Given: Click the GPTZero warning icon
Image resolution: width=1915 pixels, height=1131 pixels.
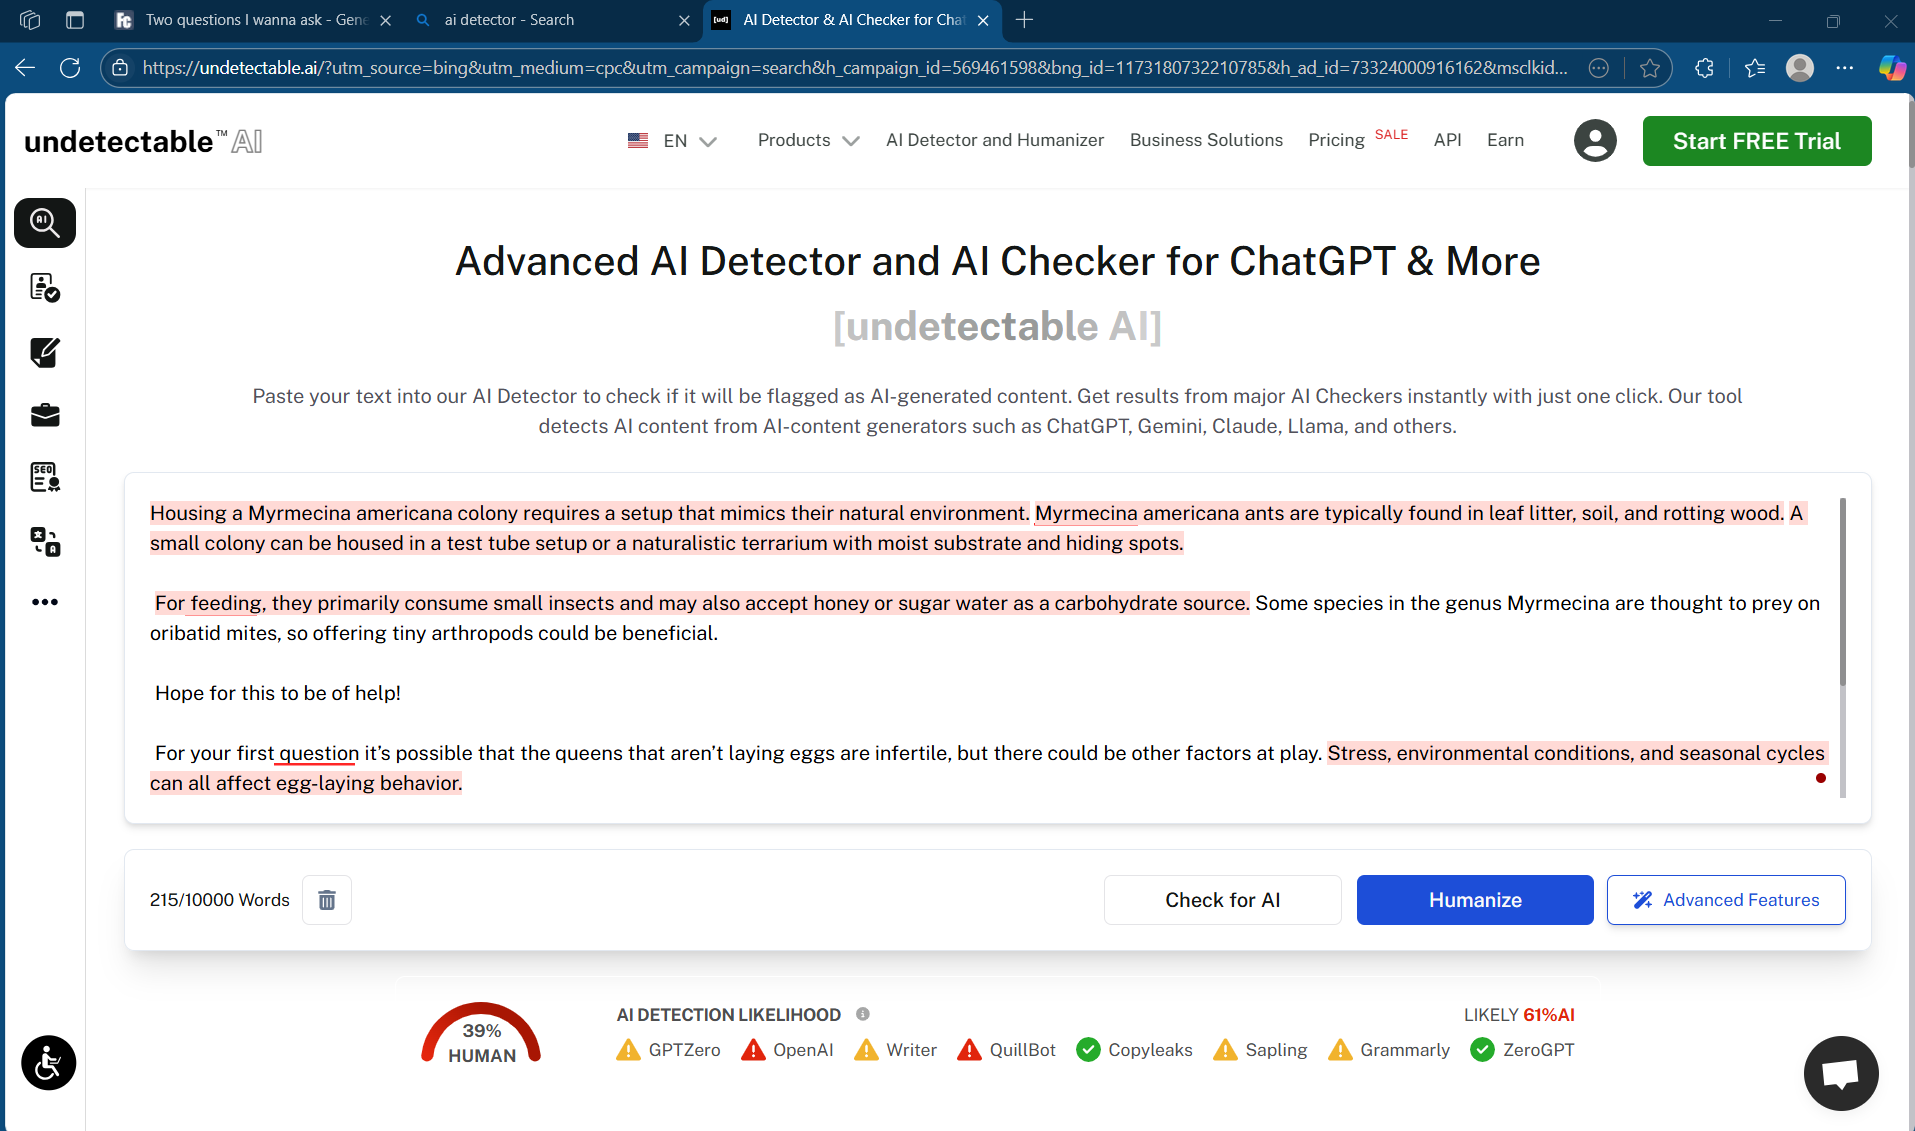Looking at the screenshot, I should pyautogui.click(x=628, y=1050).
